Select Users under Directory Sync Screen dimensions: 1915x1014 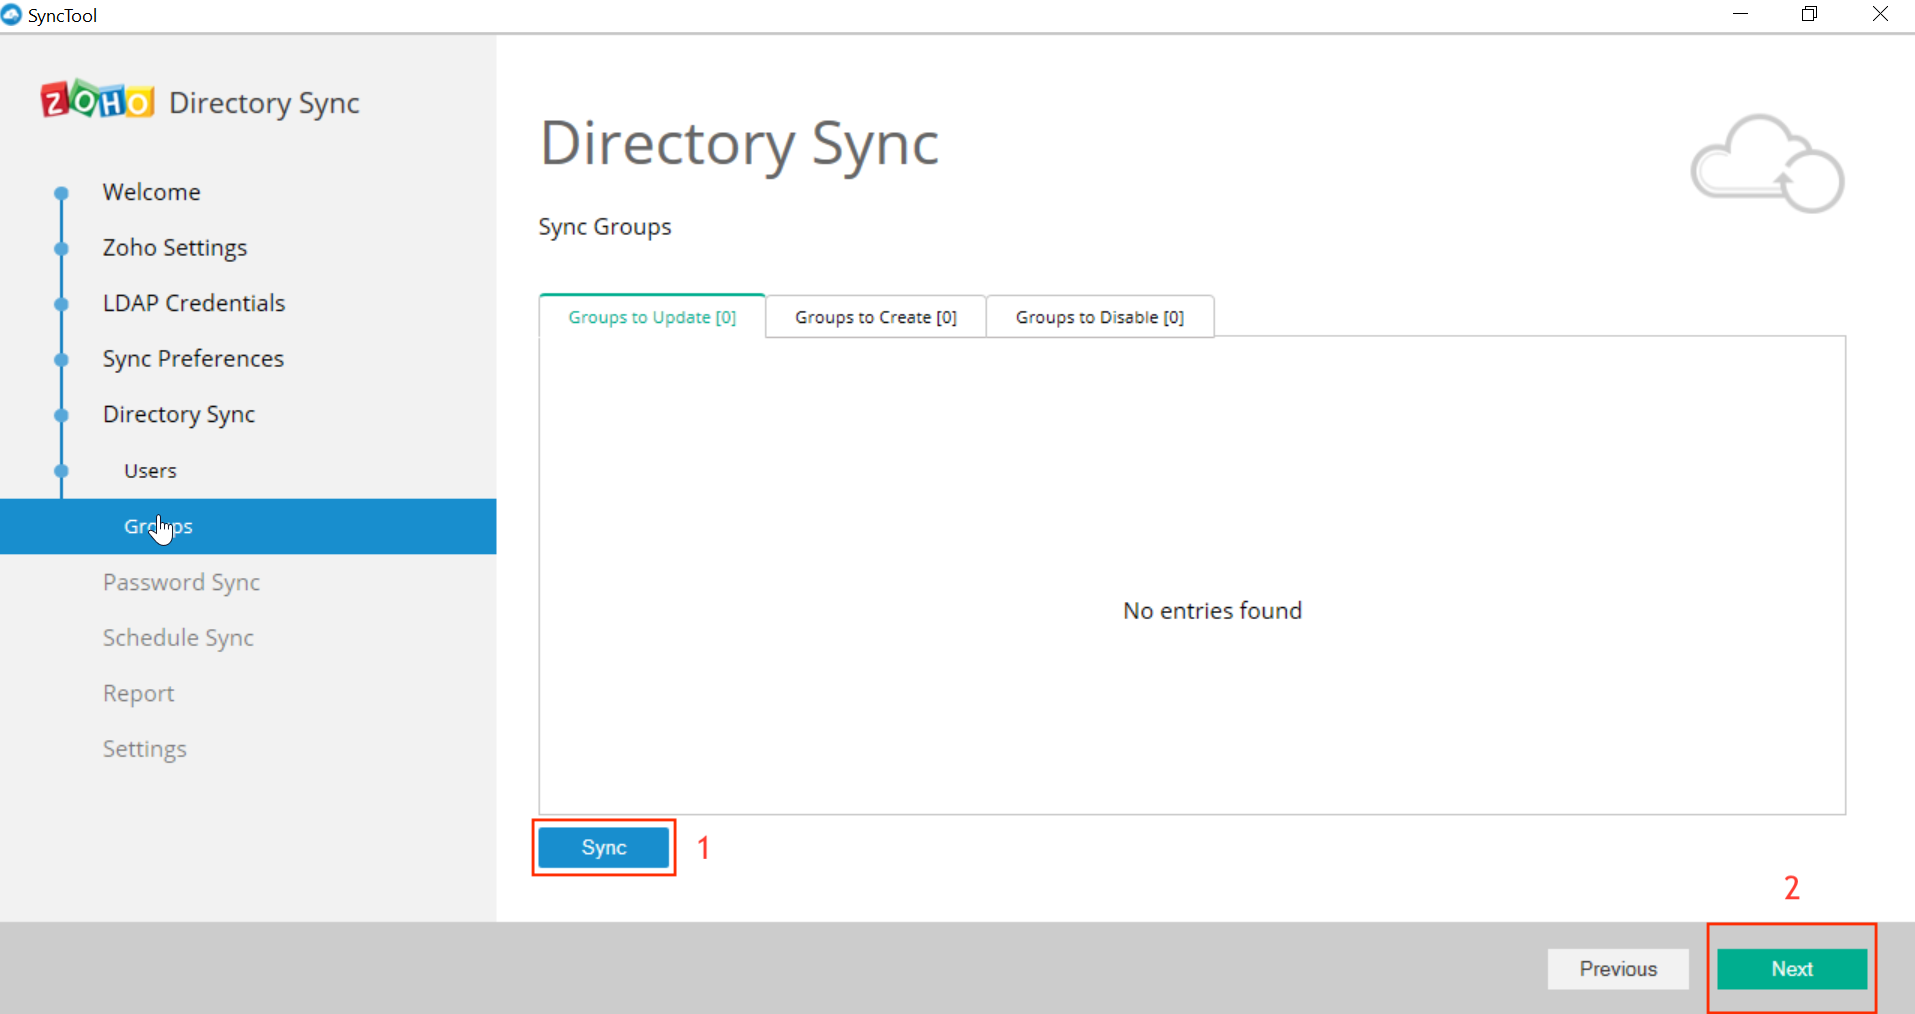click(149, 470)
